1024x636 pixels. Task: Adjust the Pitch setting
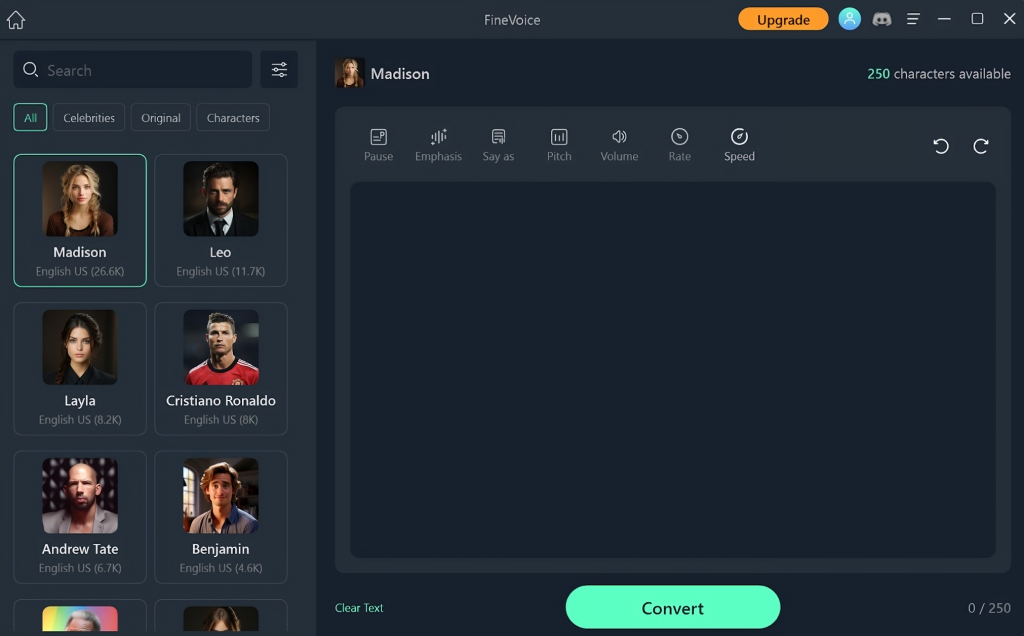(559, 145)
